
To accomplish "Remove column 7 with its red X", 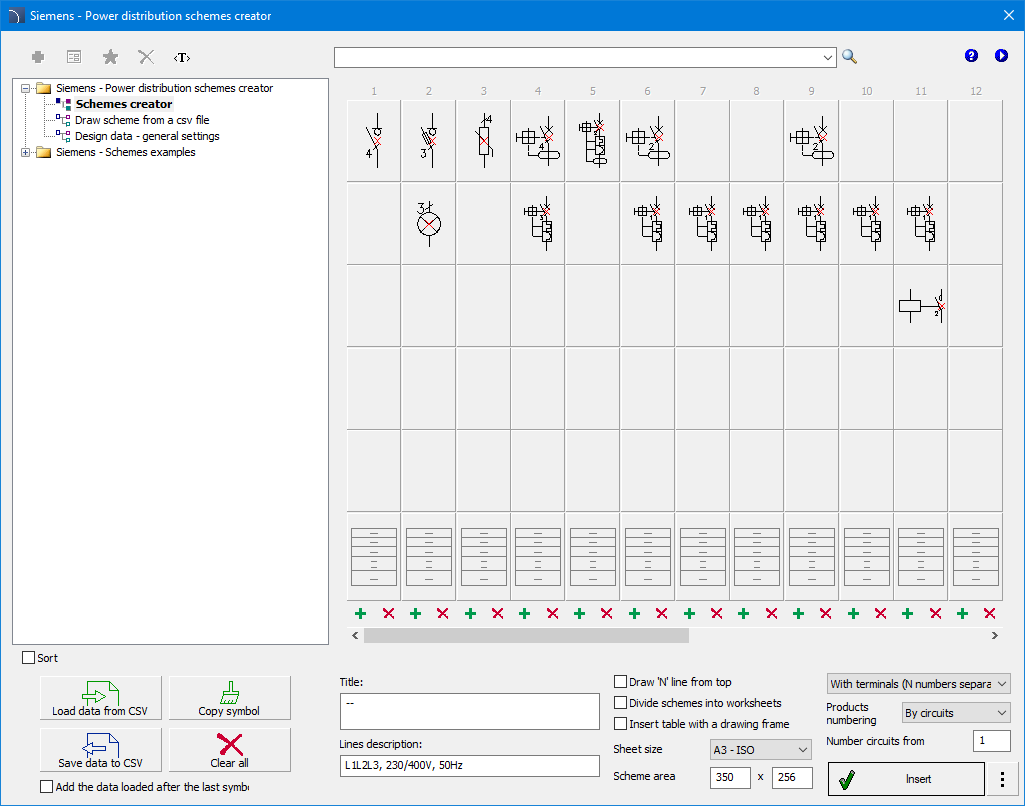I will (716, 613).
